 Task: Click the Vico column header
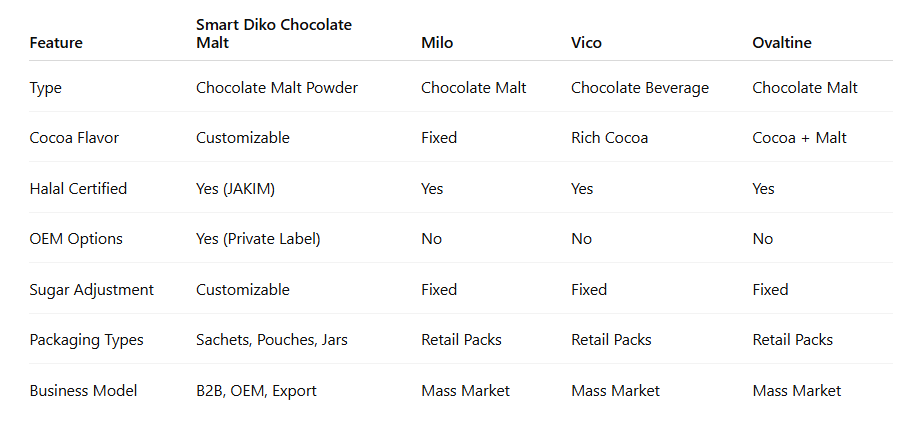[x=586, y=43]
